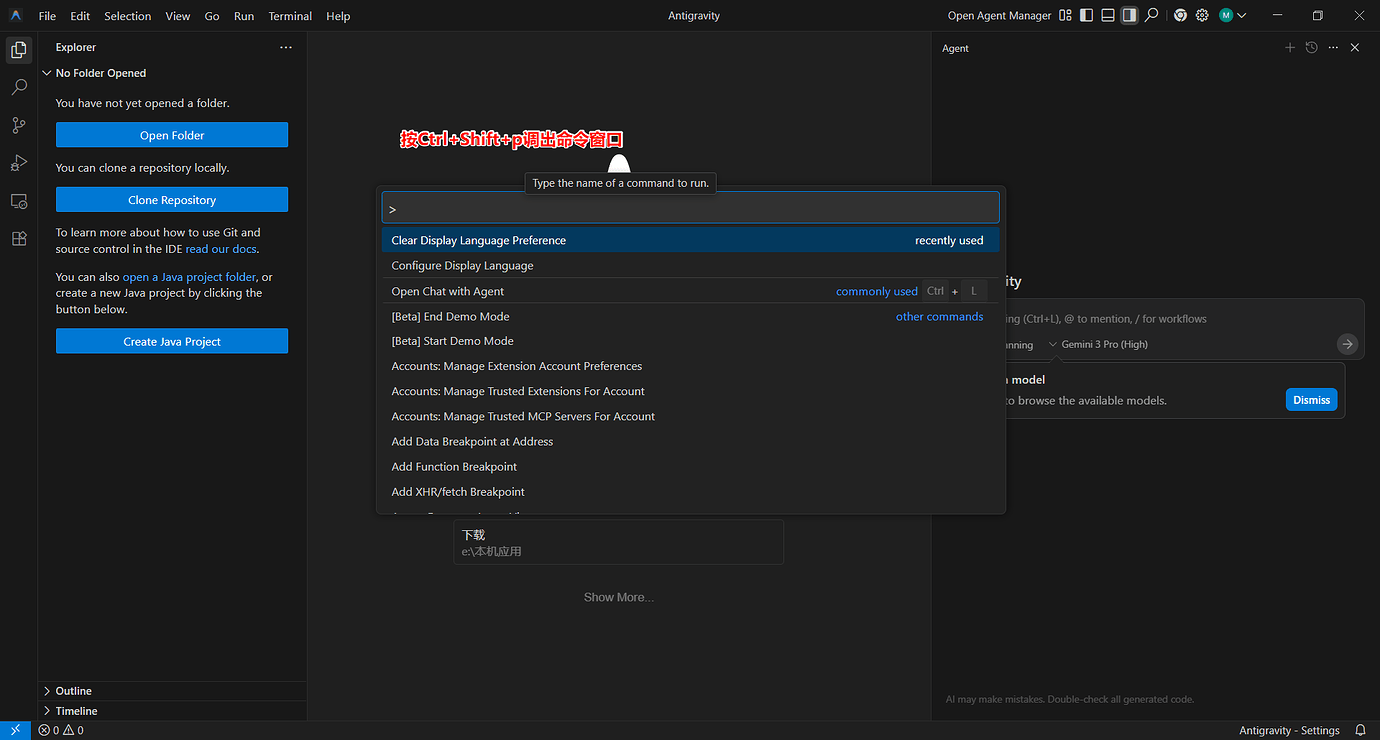Open the Terminal menu
This screenshot has height=740, width=1380.
click(290, 16)
